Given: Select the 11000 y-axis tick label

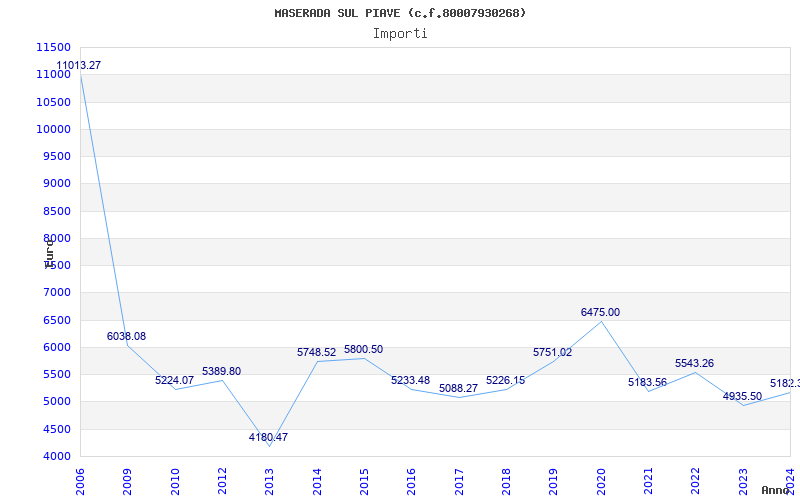Looking at the screenshot, I should (53, 74).
